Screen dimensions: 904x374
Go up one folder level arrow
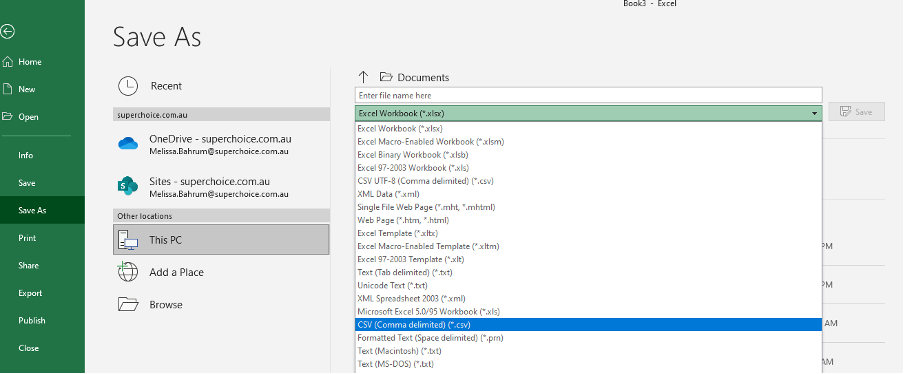(x=363, y=77)
